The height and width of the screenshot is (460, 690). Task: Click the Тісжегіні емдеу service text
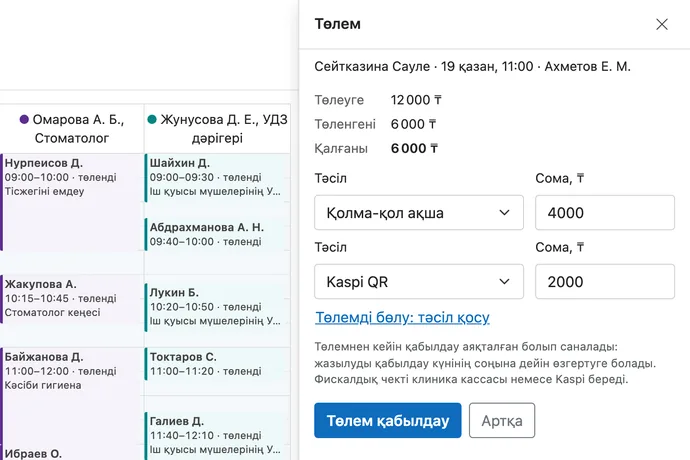(44, 191)
